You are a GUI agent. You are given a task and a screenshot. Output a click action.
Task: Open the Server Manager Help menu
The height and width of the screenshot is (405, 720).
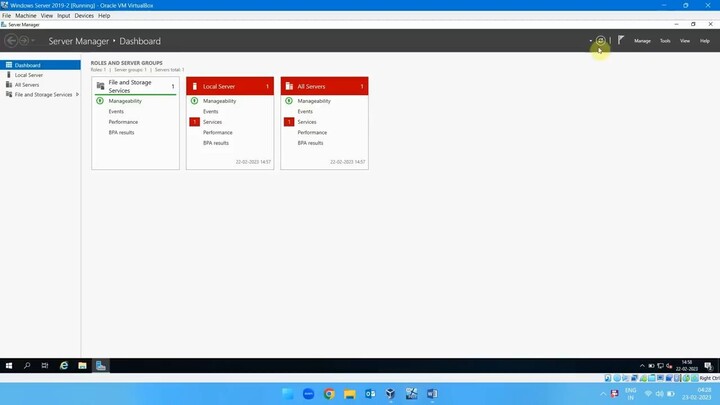(704, 41)
